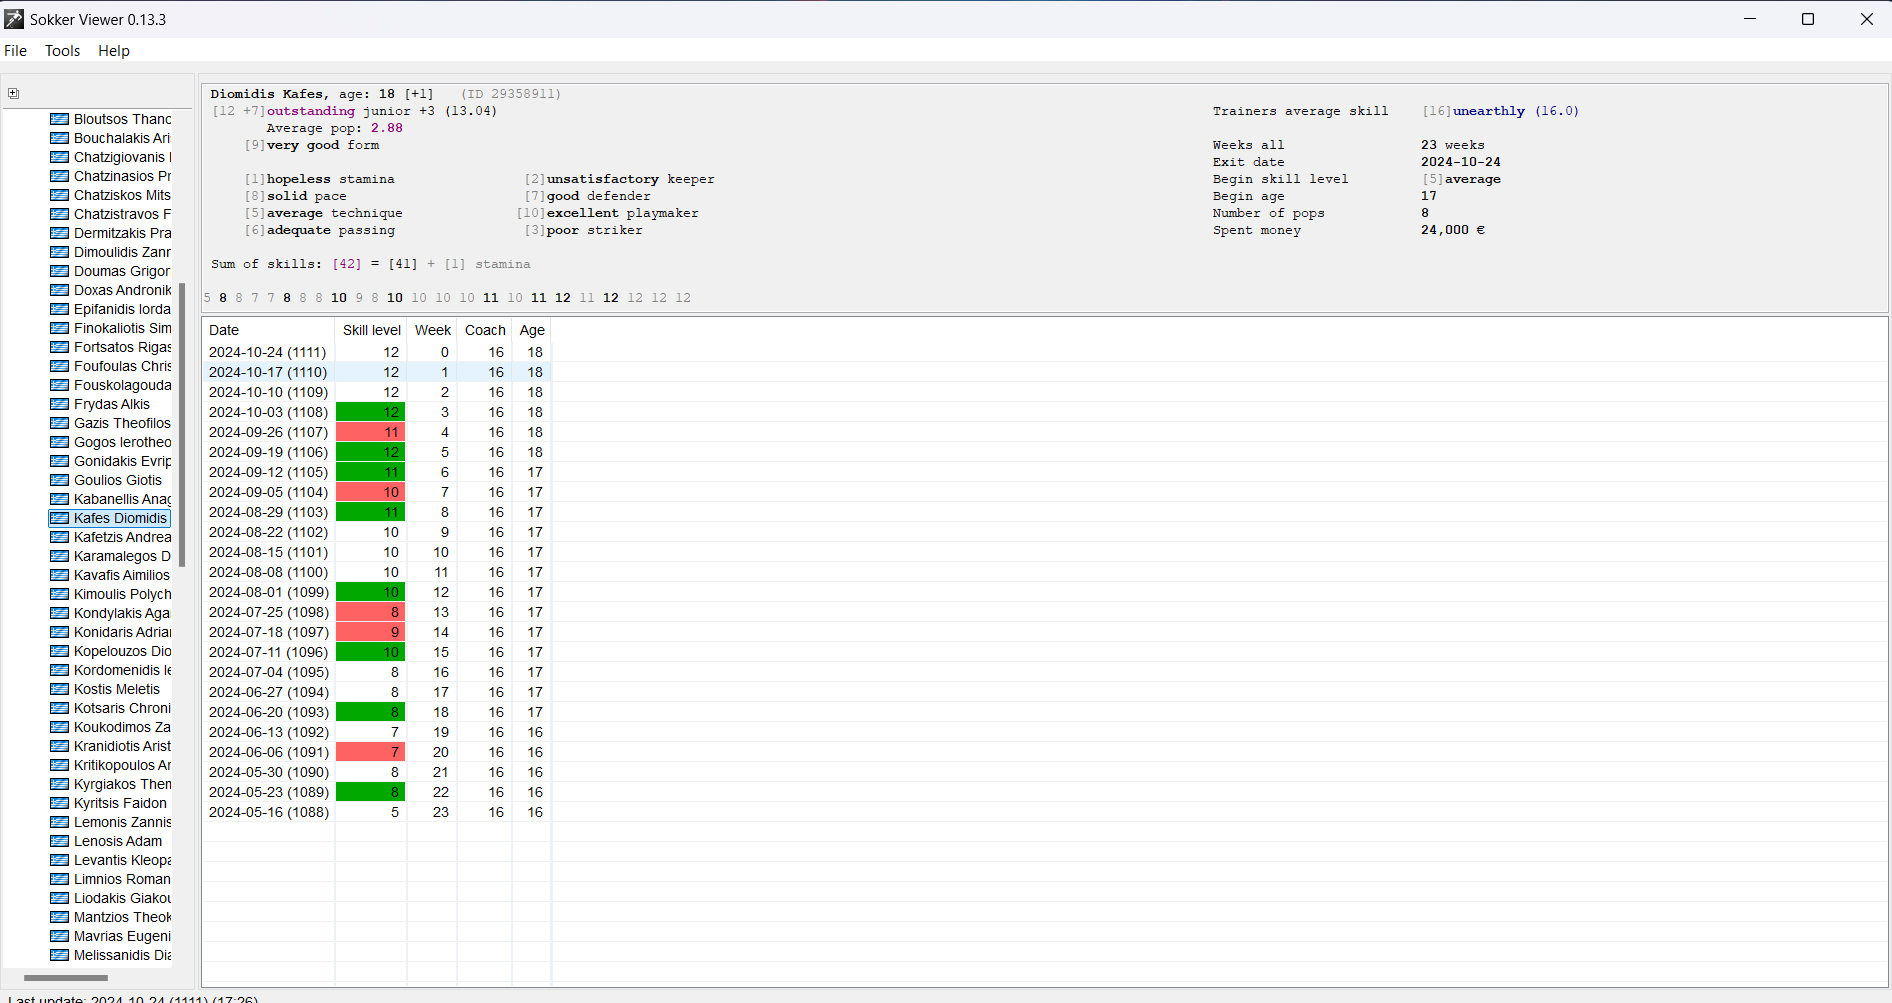Click the flag icon beside Kimoulis Polych
This screenshot has width=1892, height=1003.
coord(60,594)
